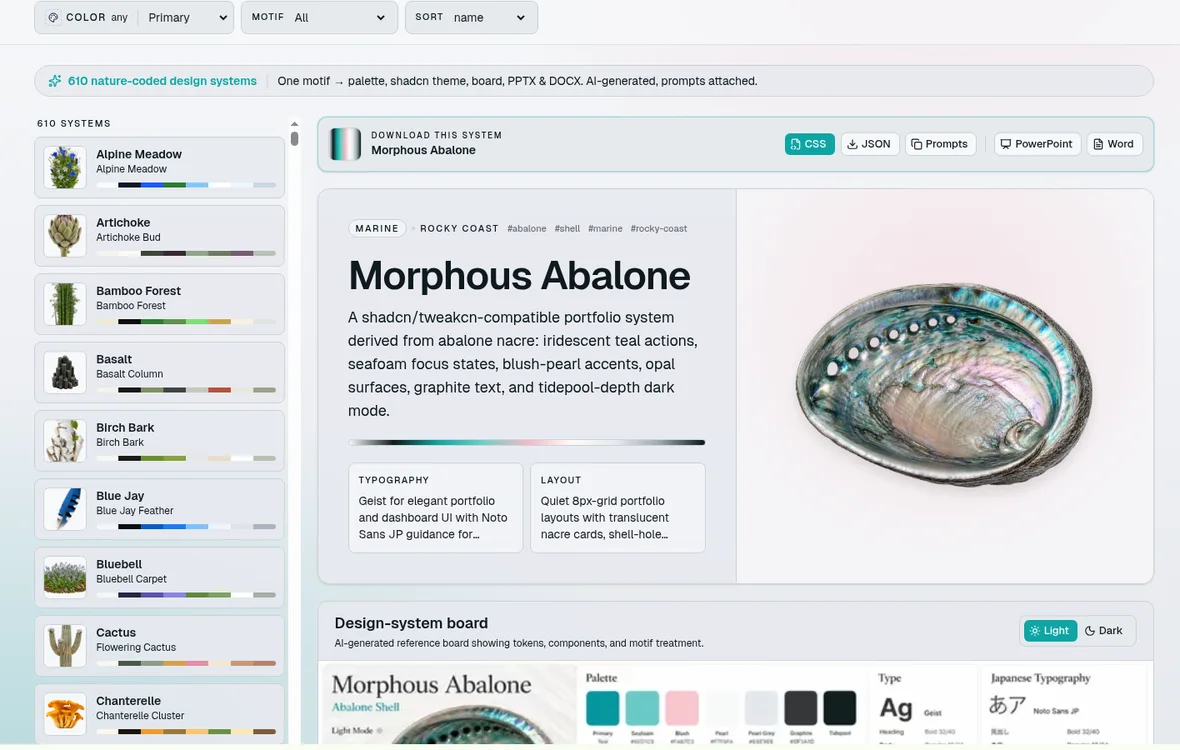Click the Seafoam palette swatch
This screenshot has width=1180, height=750.
pyautogui.click(x=642, y=708)
